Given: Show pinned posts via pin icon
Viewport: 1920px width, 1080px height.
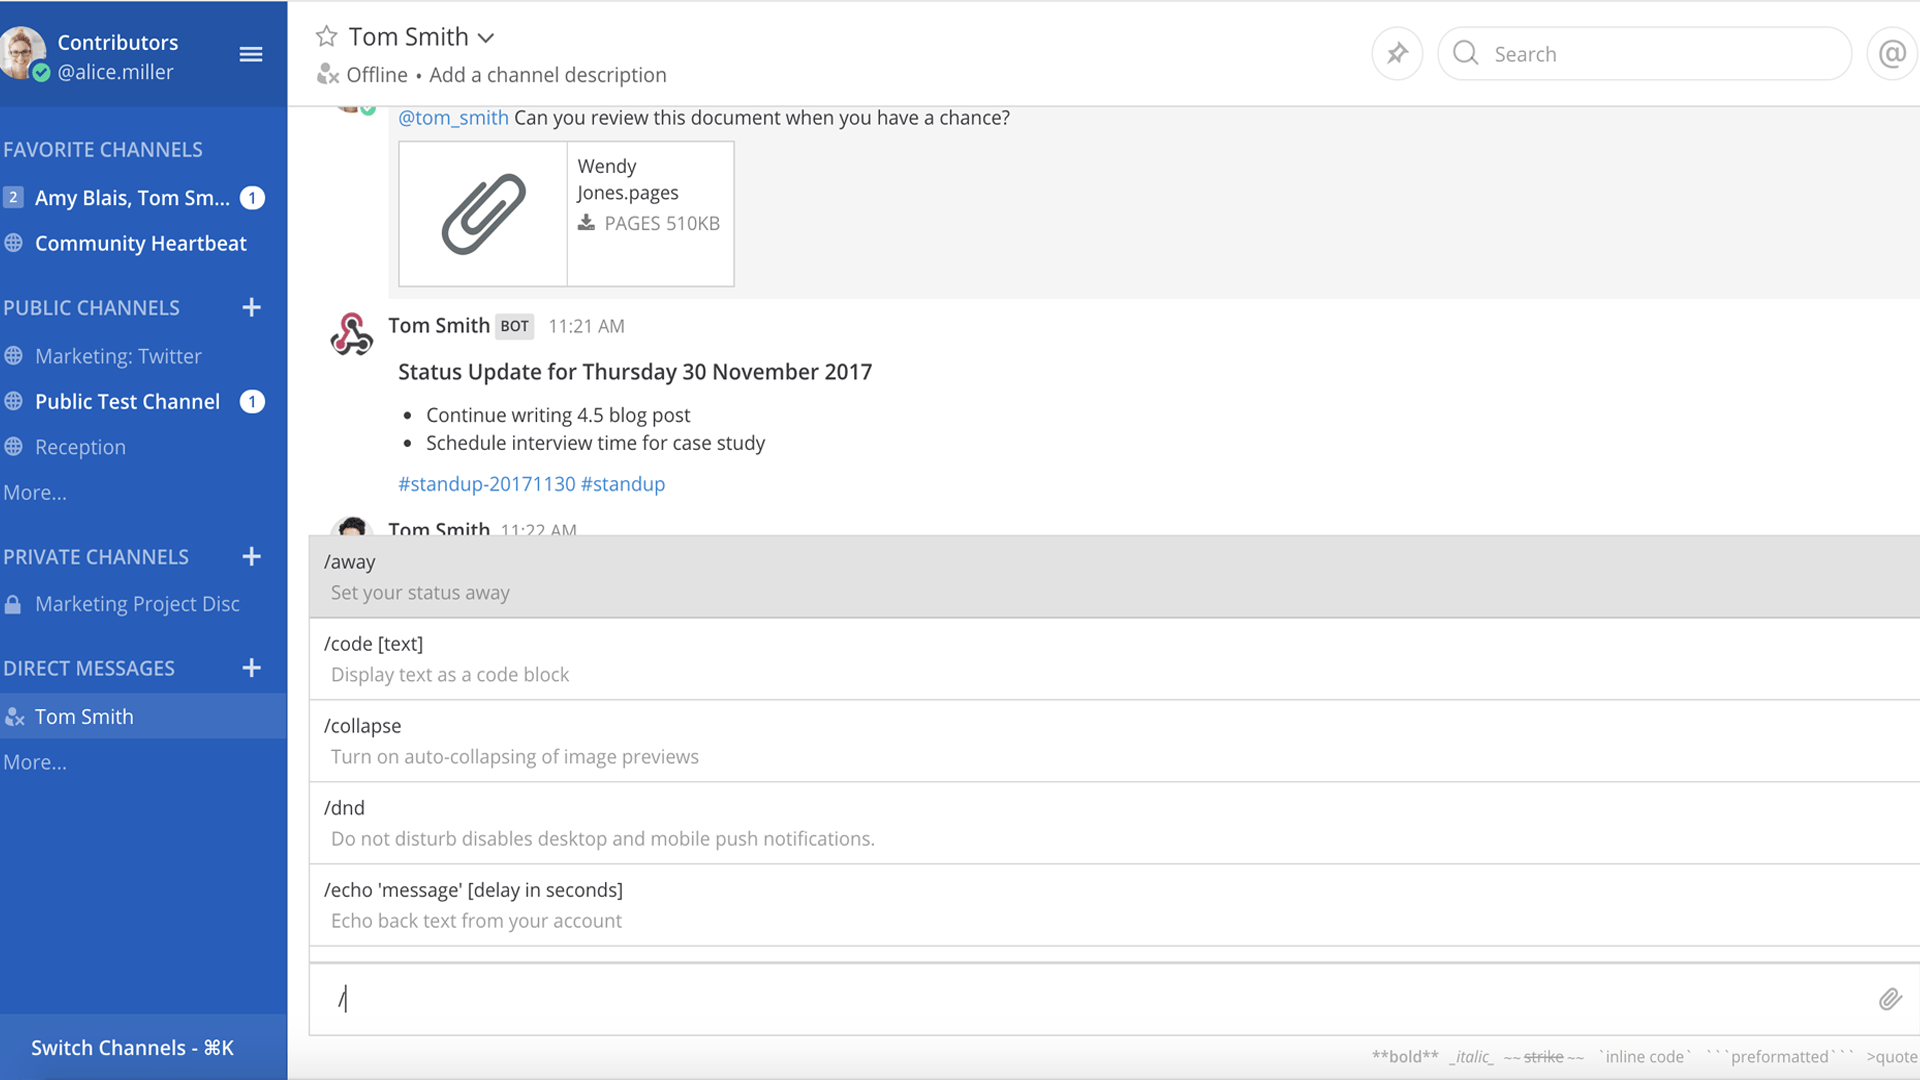Looking at the screenshot, I should (x=1397, y=54).
